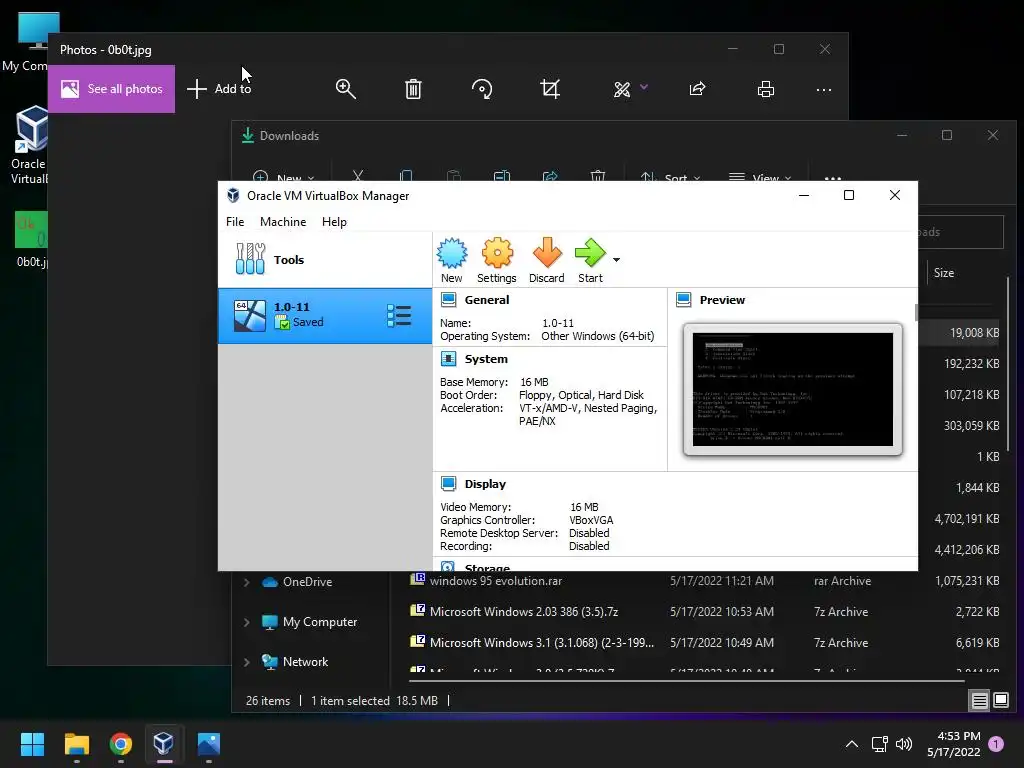Viewport: 1024px width, 768px height.
Task: Click the Edit and Create icon in Photos
Action: (622, 89)
